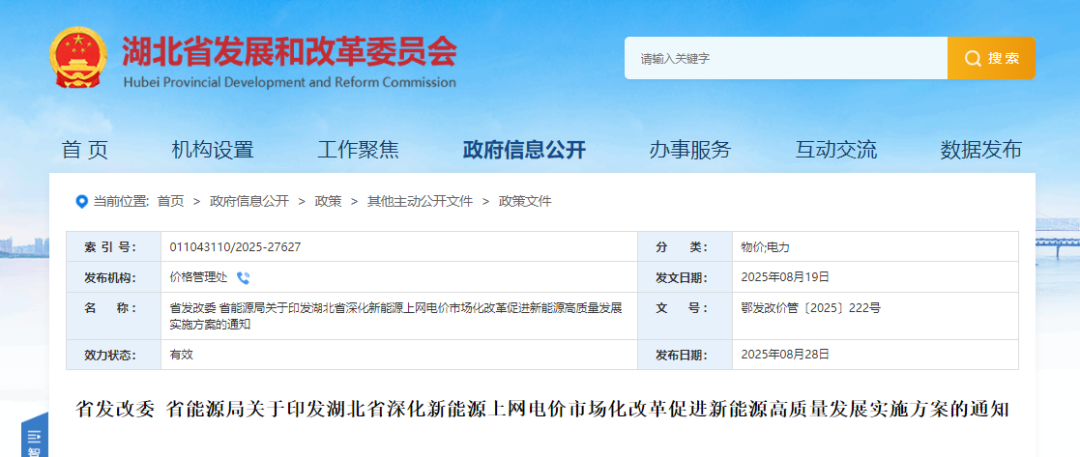The height and width of the screenshot is (457, 1080).
Task: Open the 互动交流 navigation item
Action: click(836, 150)
